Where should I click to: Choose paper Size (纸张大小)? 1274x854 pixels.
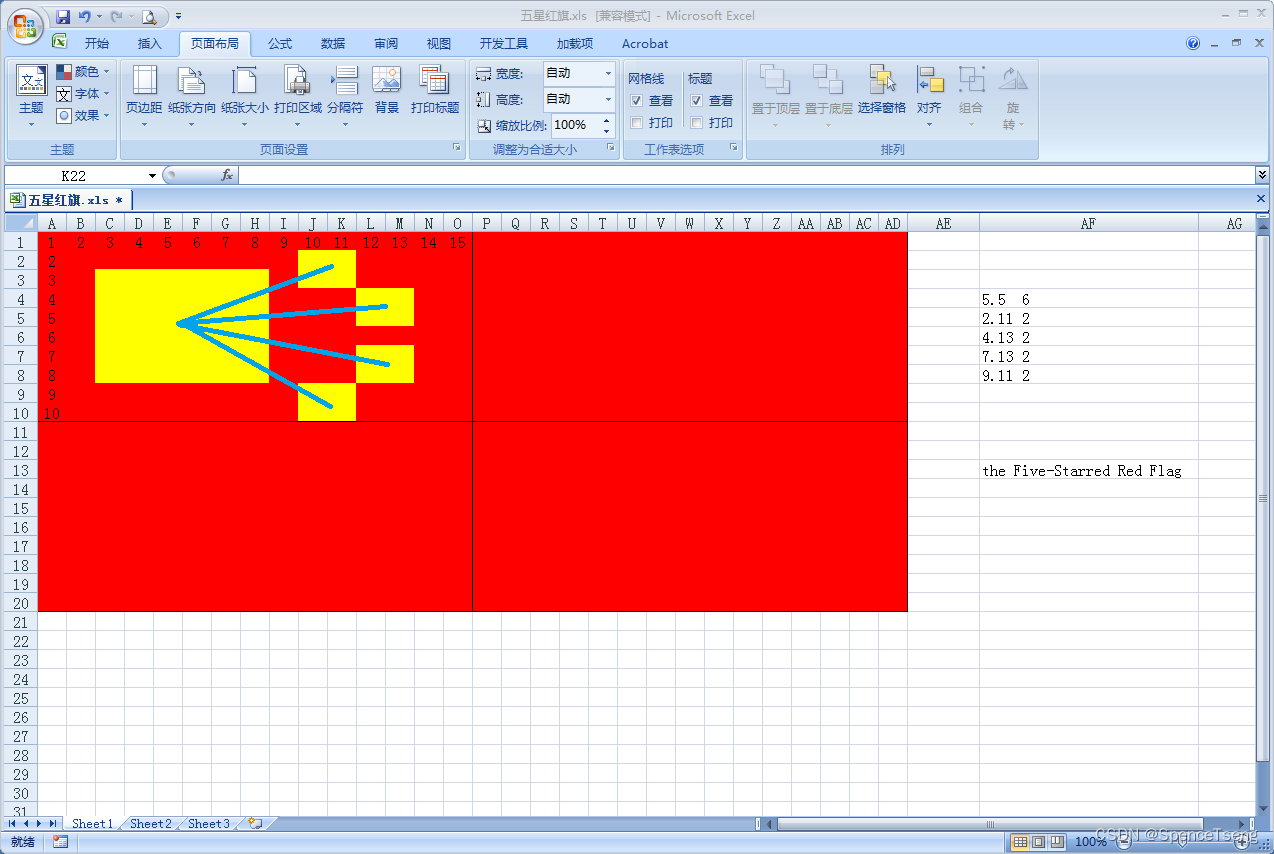click(x=244, y=97)
